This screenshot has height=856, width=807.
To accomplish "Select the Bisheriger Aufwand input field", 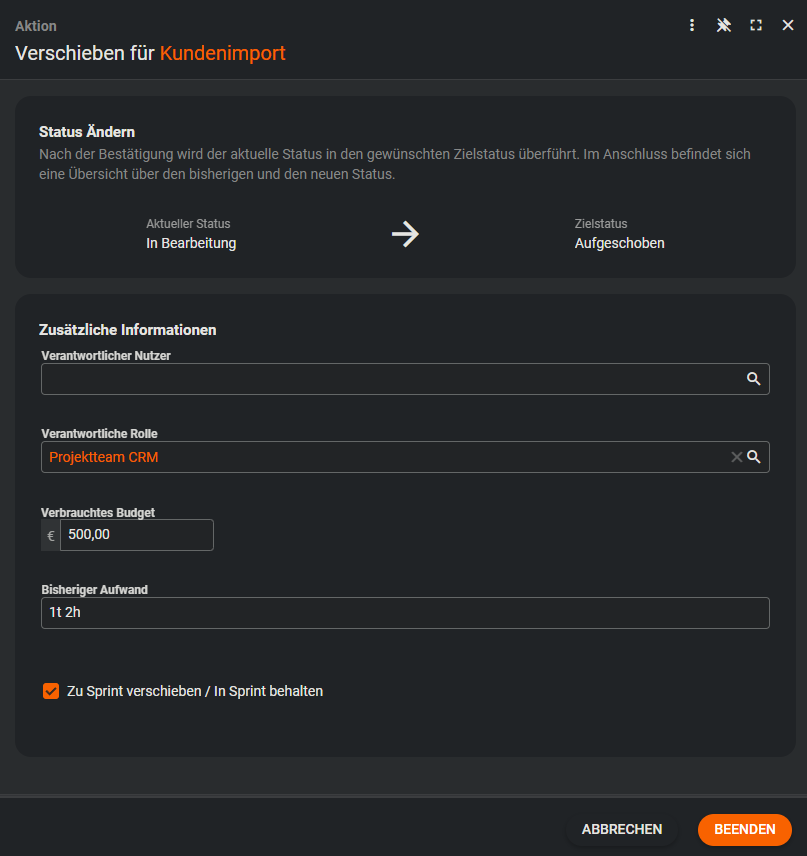I will (404, 613).
